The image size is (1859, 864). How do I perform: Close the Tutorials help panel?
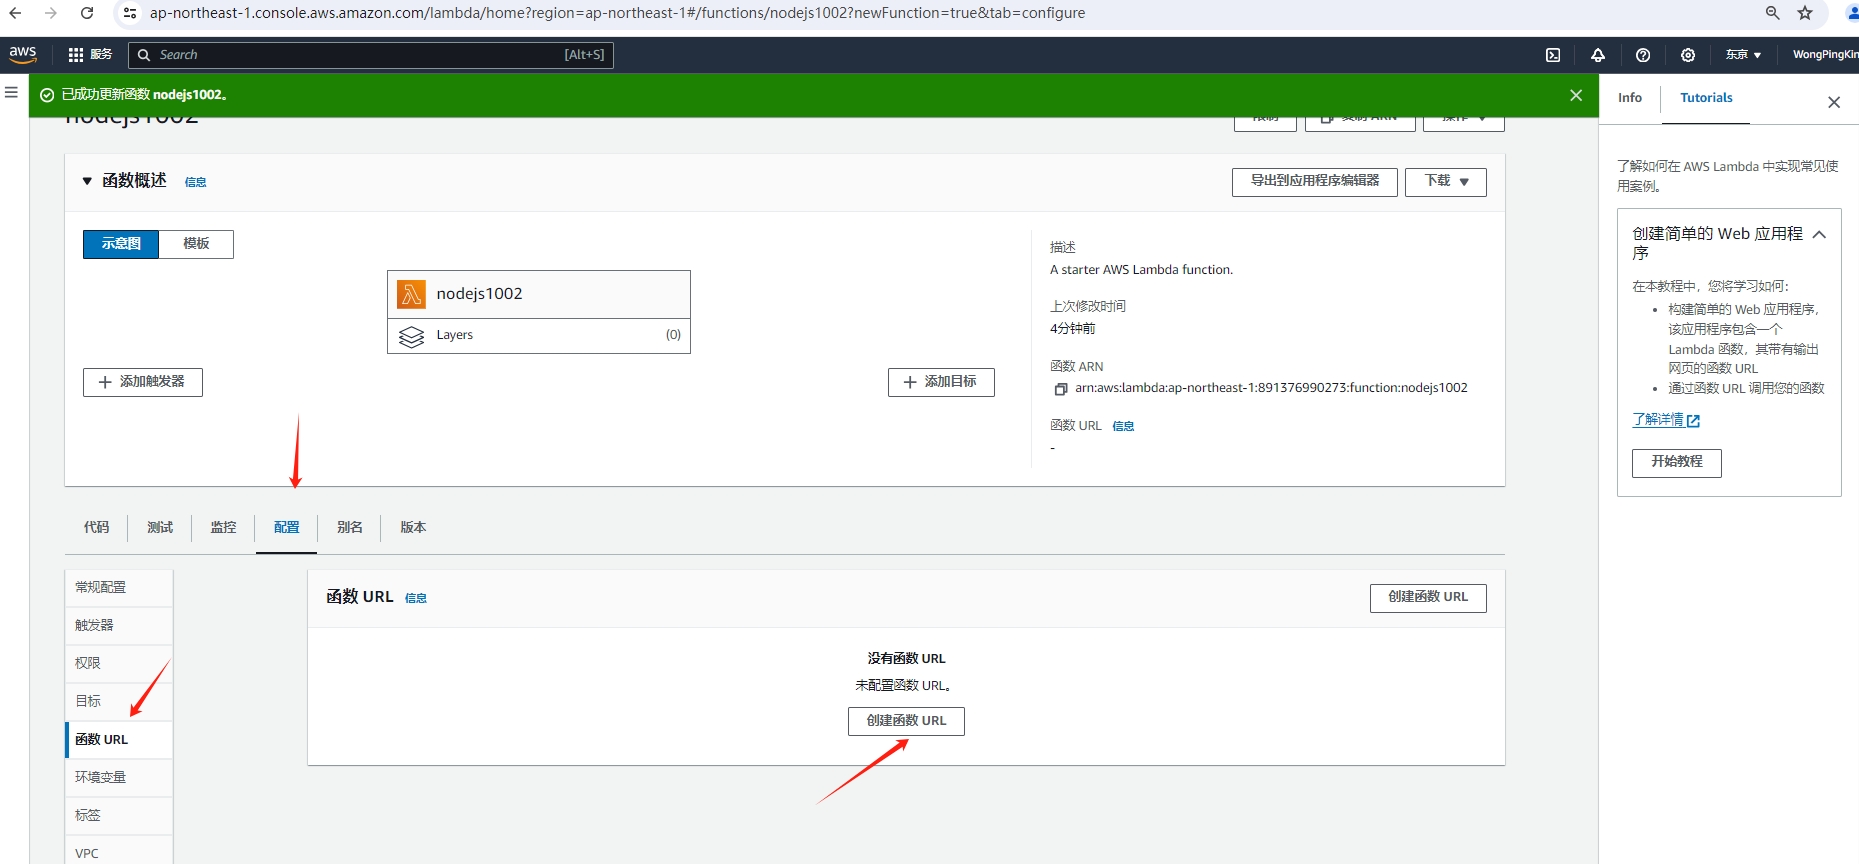[x=1834, y=102]
